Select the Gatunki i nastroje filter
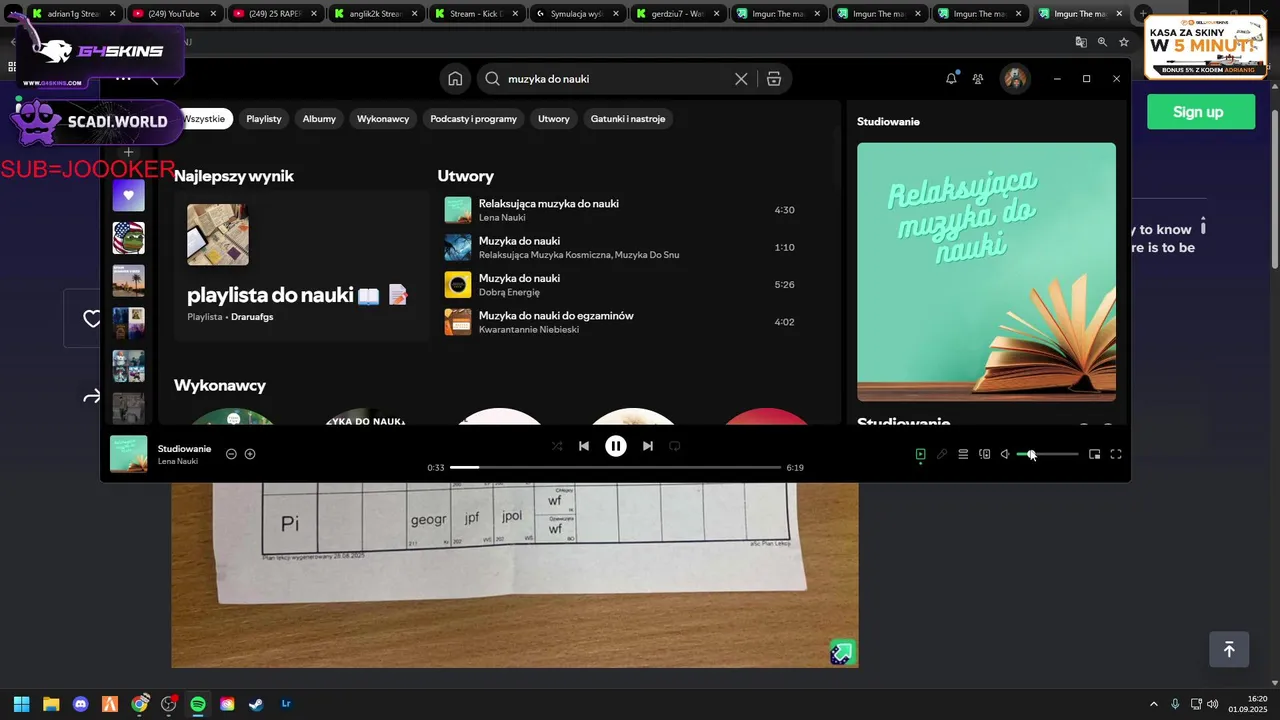The image size is (1280, 720). (x=628, y=118)
